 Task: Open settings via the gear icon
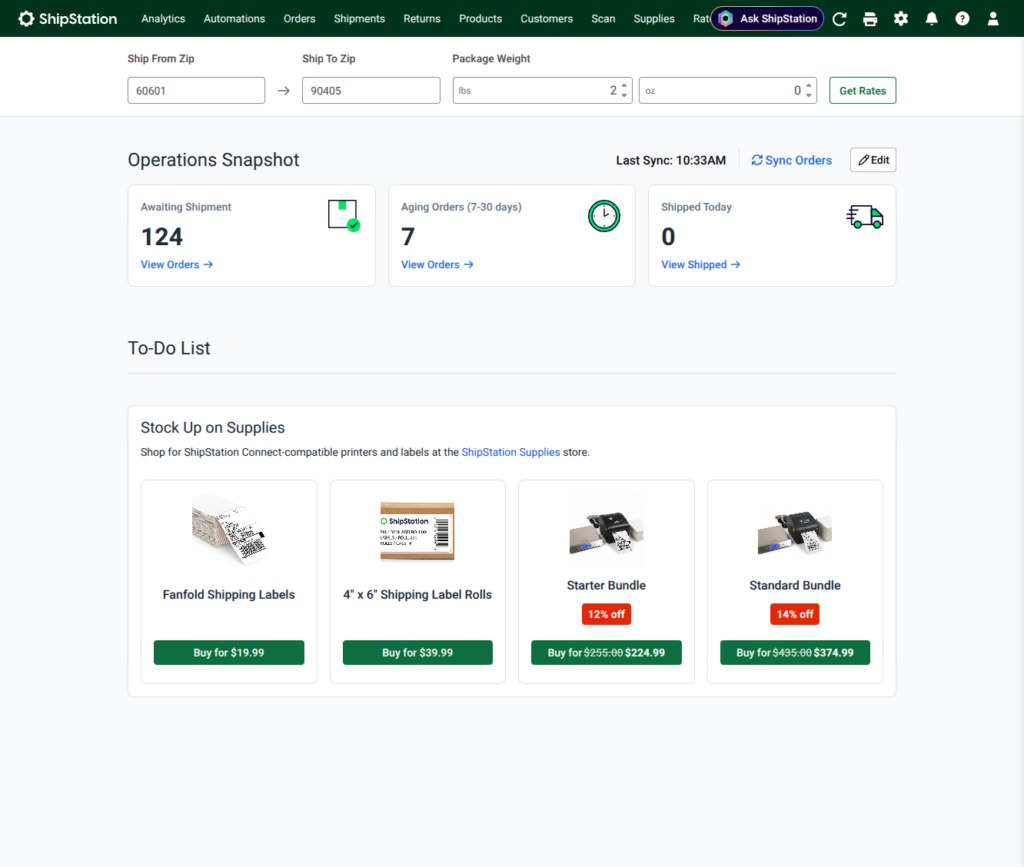pos(901,19)
